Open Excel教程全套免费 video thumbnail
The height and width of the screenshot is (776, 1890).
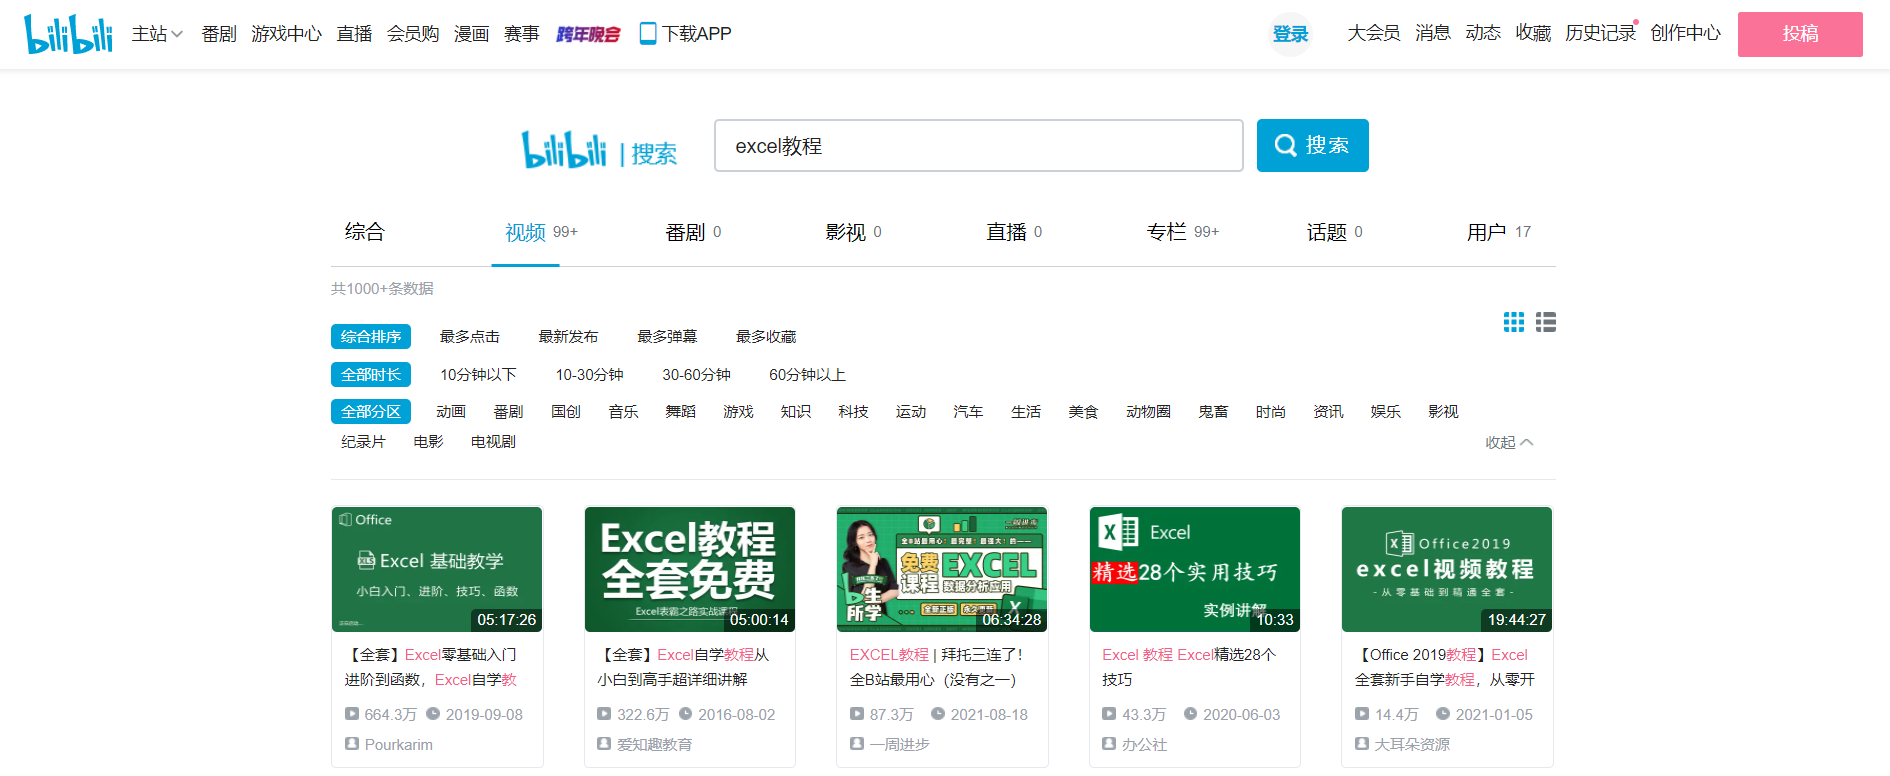[690, 569]
